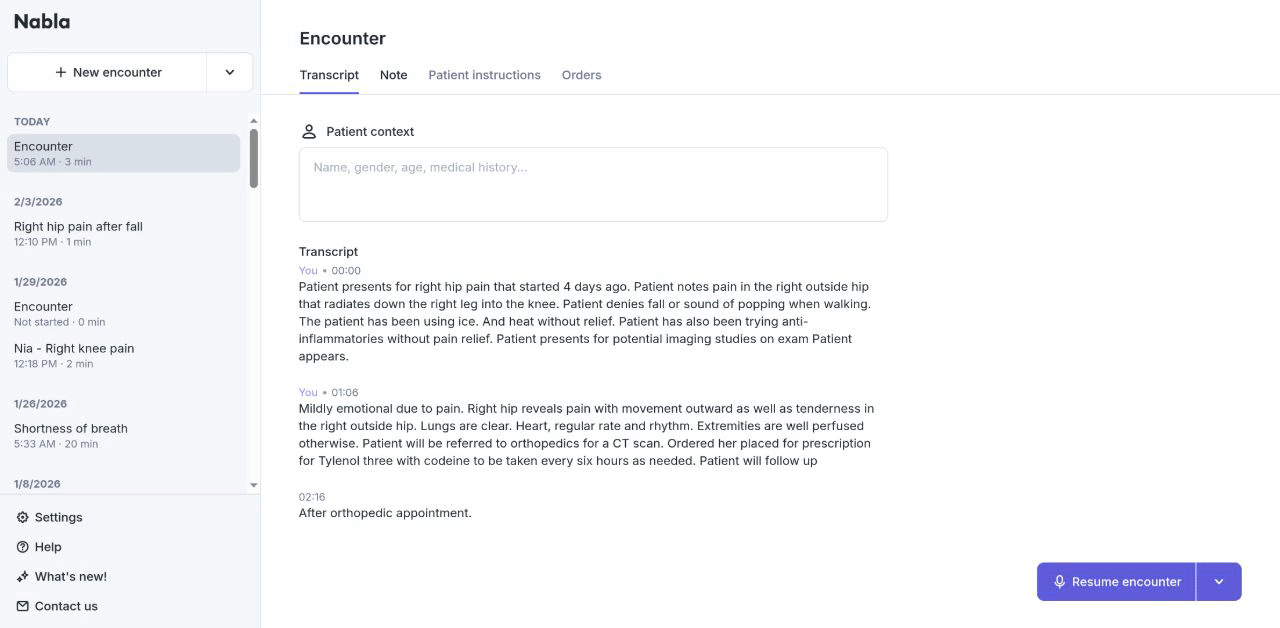1280x628 pixels.
Task: Click the Settings gear icon
Action: pos(23,517)
